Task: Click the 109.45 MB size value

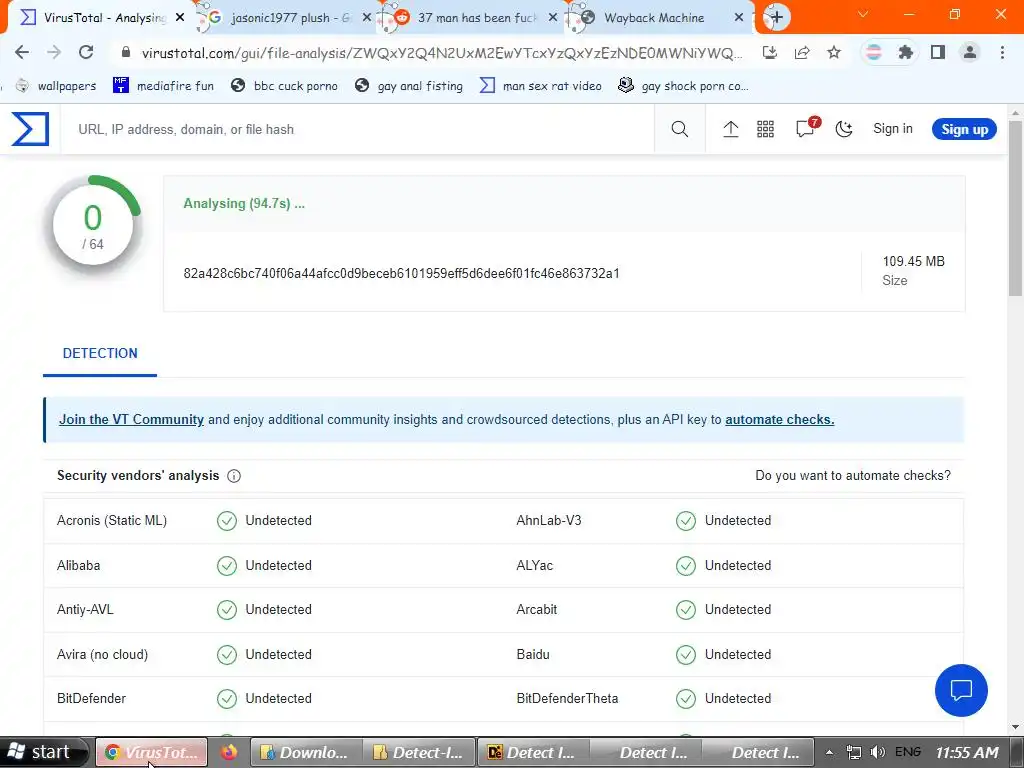Action: (x=914, y=261)
